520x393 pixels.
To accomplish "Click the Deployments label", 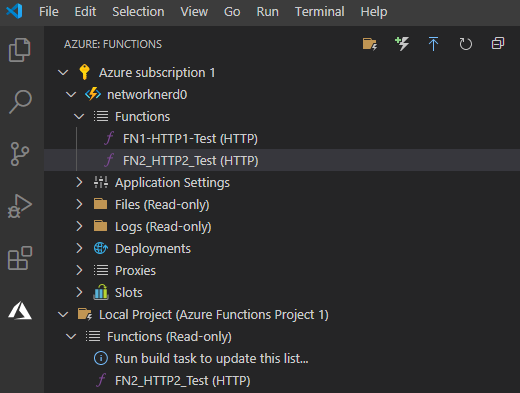I will point(153,249).
